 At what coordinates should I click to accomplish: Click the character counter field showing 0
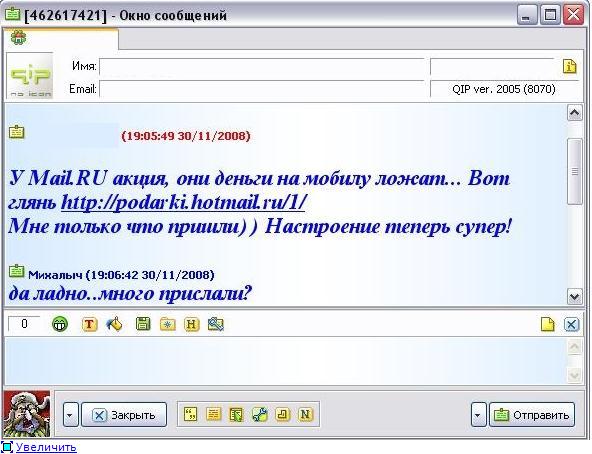tap(24, 324)
